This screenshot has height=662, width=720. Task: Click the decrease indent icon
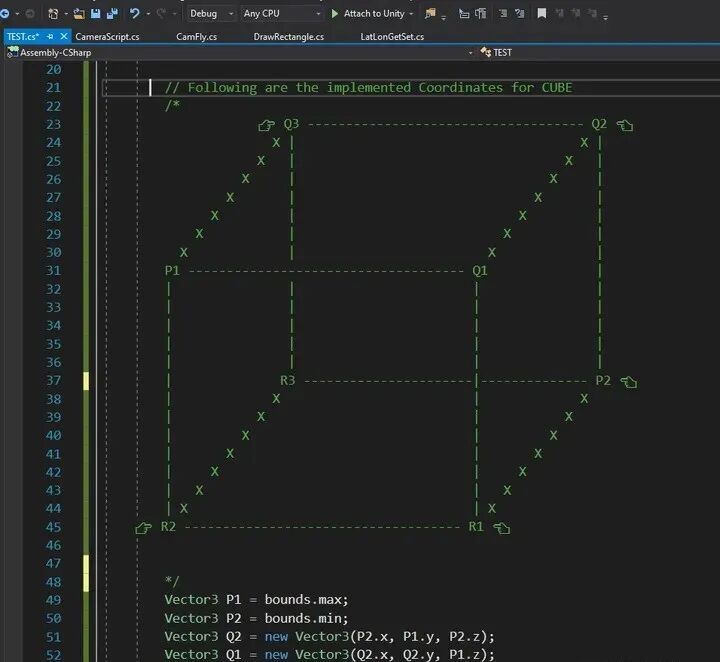tap(503, 14)
